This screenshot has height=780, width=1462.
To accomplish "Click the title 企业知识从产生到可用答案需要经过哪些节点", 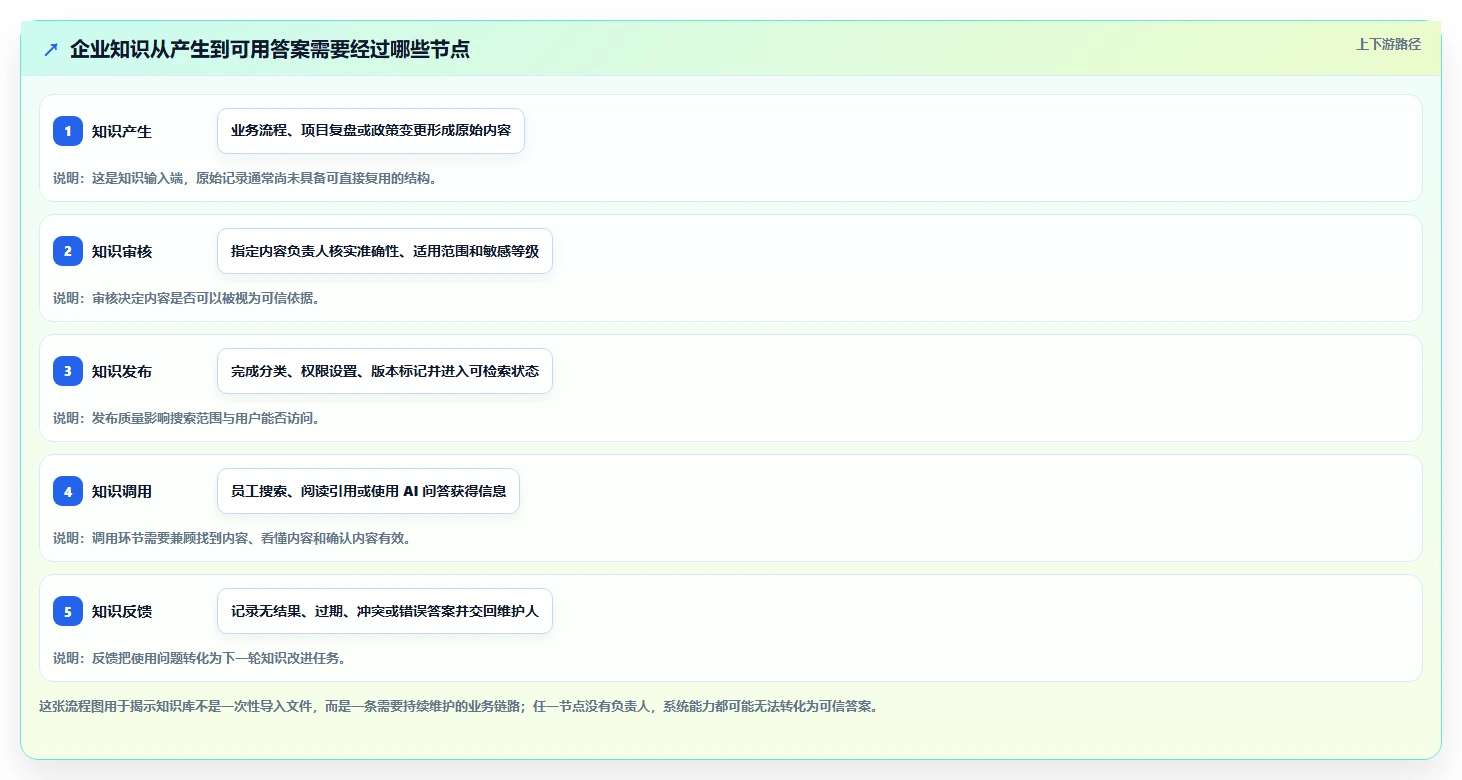I will click(270, 49).
